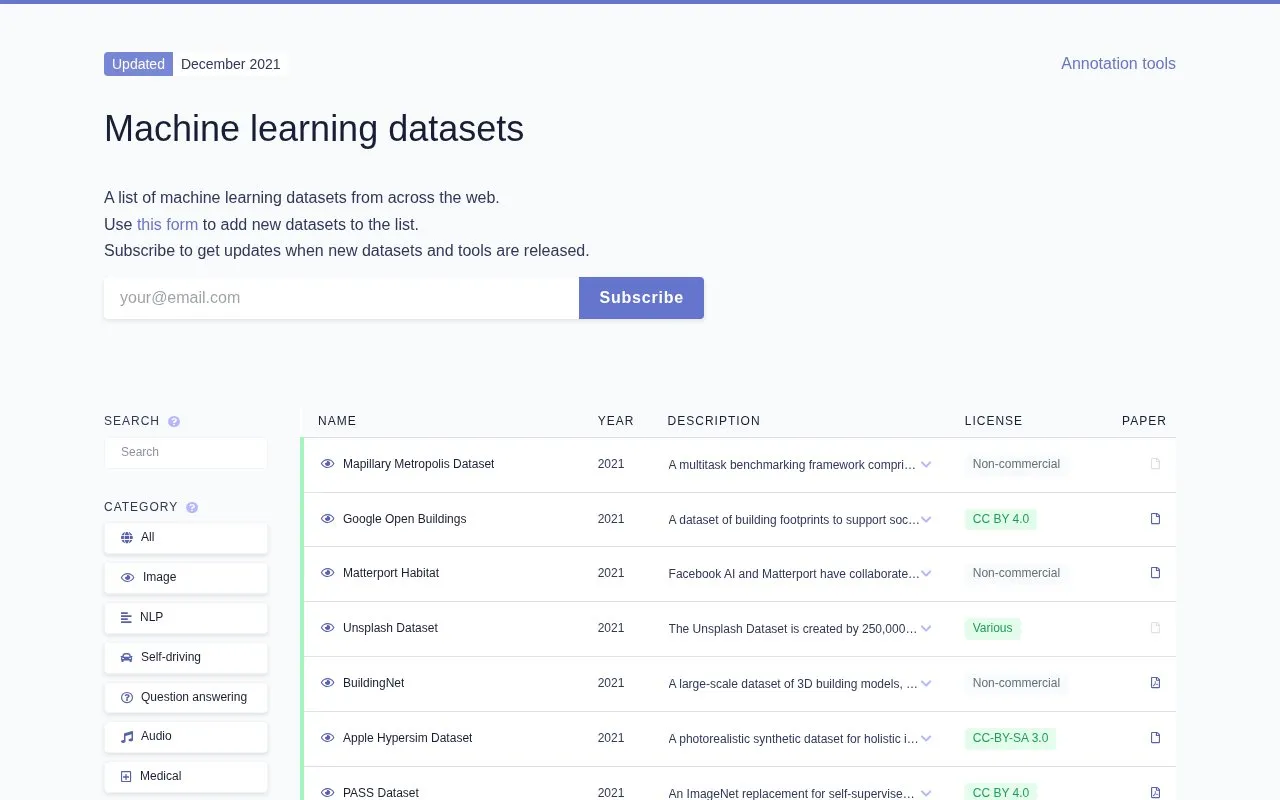Click the year 2021 in BuildingNet row

611,683
